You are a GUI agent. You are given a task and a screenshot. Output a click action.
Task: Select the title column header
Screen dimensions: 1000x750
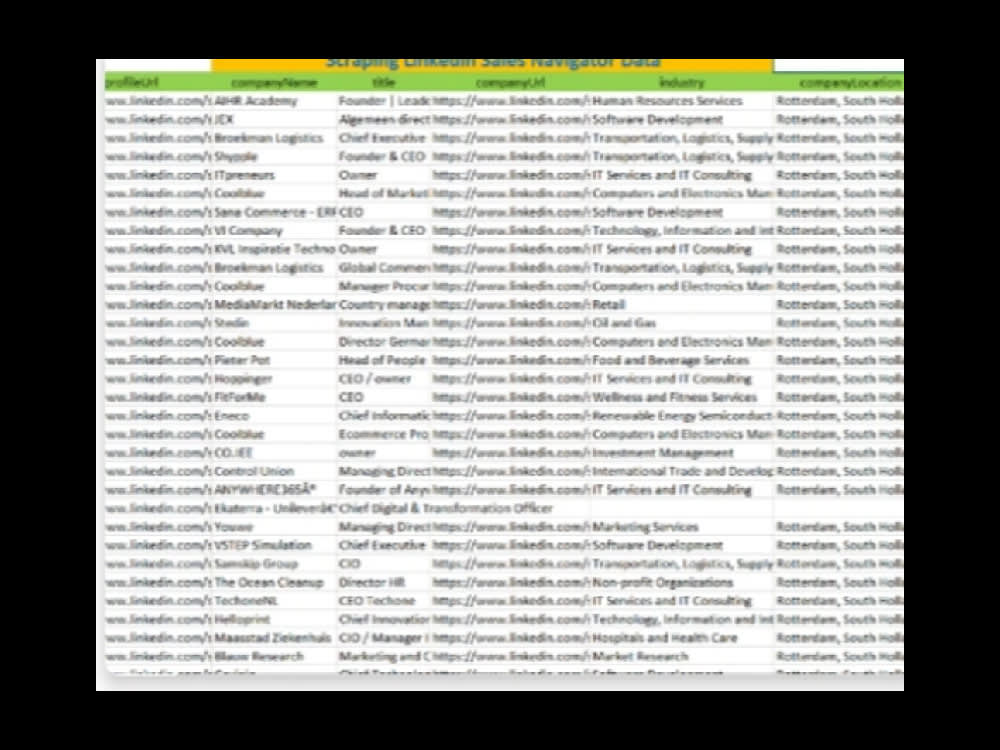(x=384, y=82)
